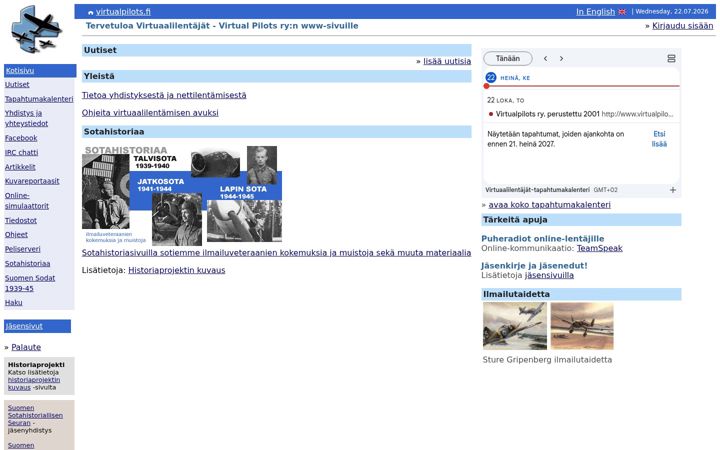Viewport: 720px width, 450px height.
Task: Switch language with In English link
Action: coord(595,12)
